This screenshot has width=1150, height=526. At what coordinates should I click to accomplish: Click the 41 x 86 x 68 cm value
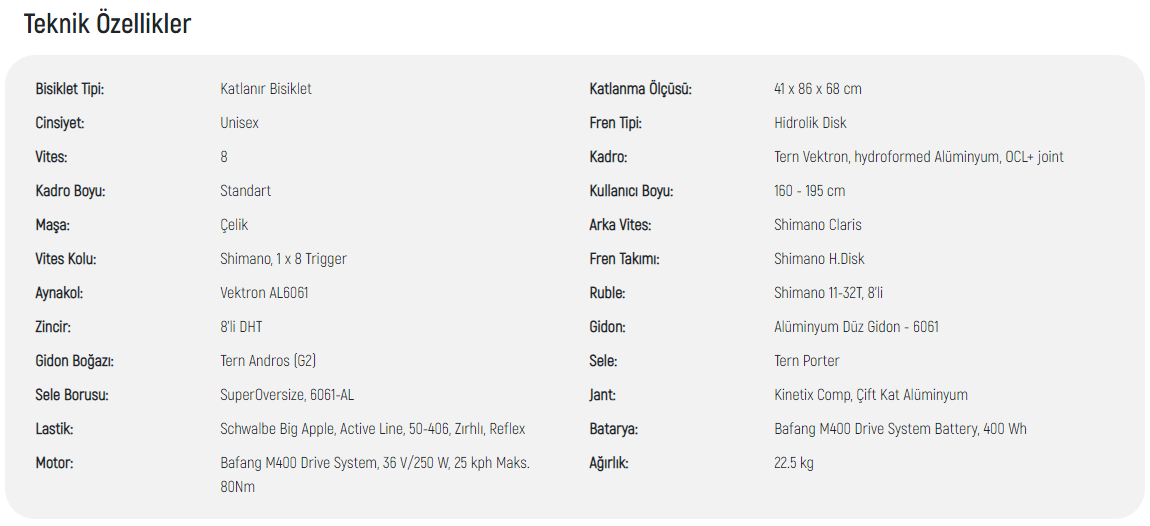818,89
